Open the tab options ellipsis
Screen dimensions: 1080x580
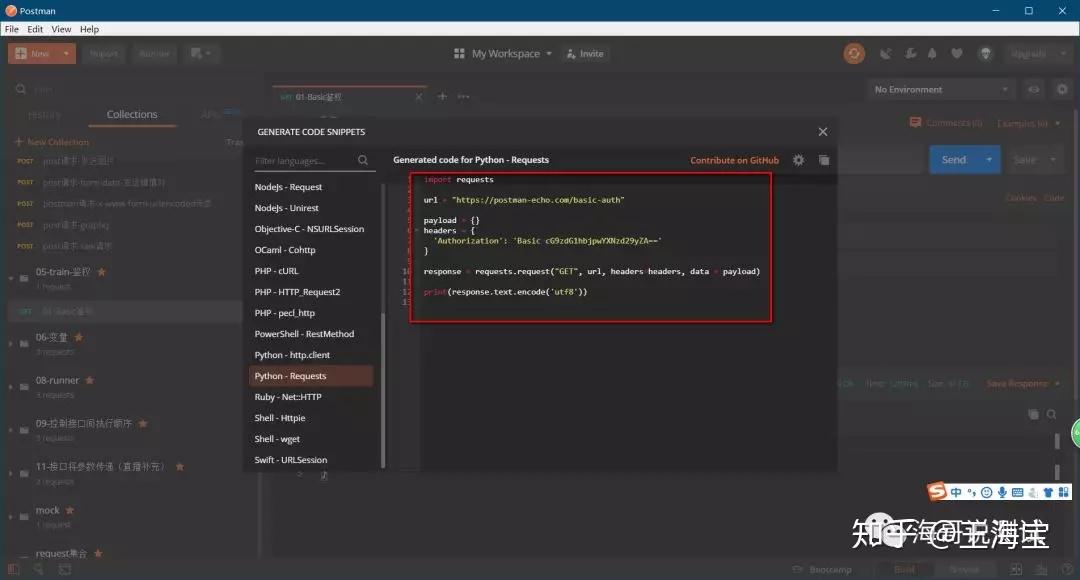point(464,96)
